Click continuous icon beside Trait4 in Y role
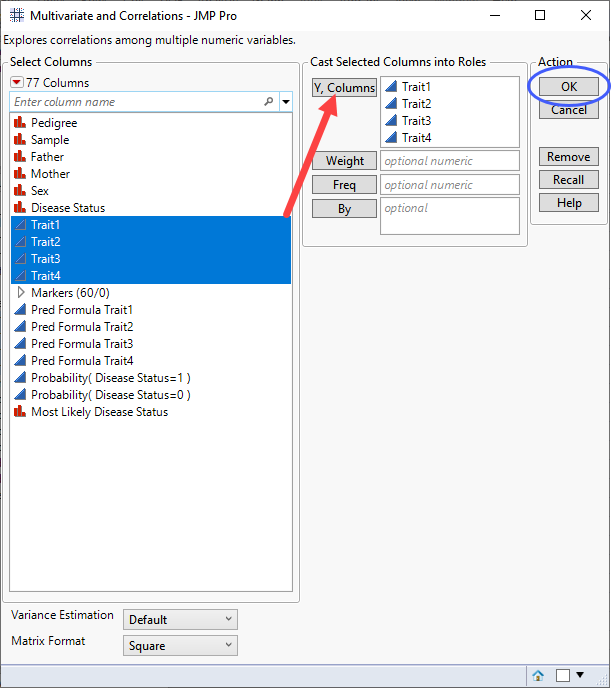 click(x=391, y=137)
